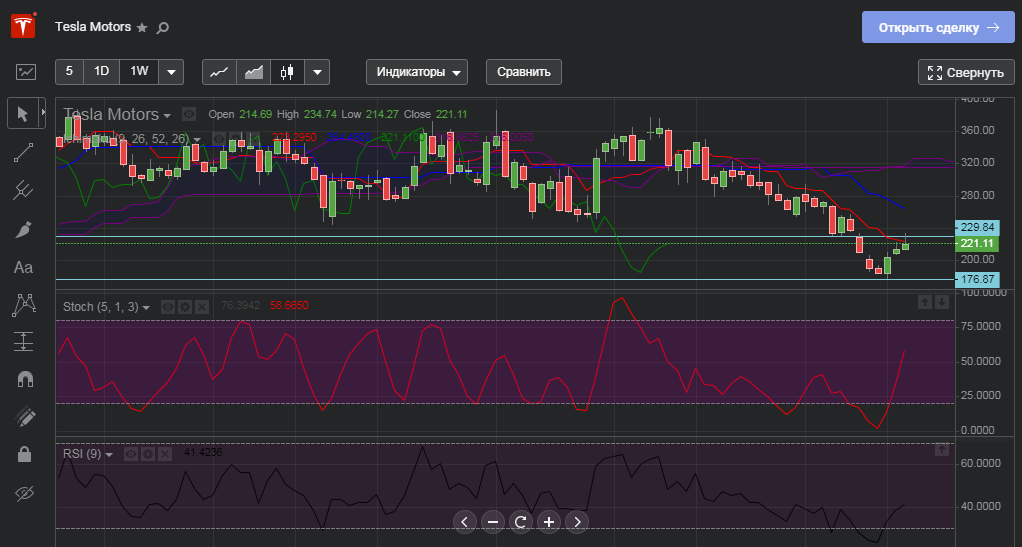Hide all drawings with crossed-eye icon
Image resolution: width=1022 pixels, height=547 pixels.
click(25, 492)
